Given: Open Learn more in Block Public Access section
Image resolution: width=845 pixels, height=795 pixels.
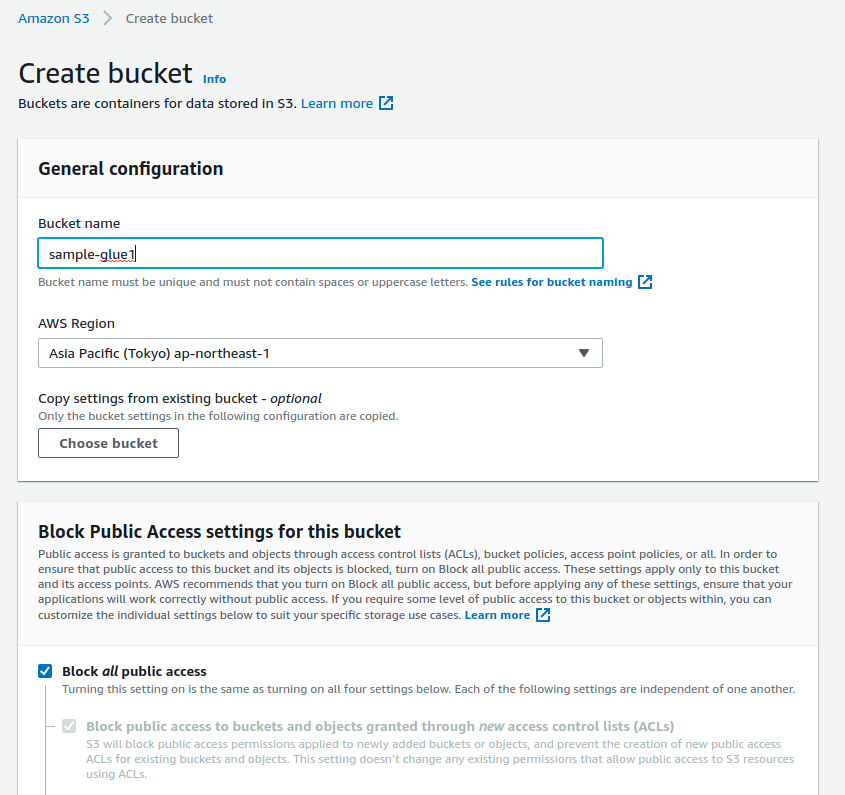Looking at the screenshot, I should pos(497,615).
